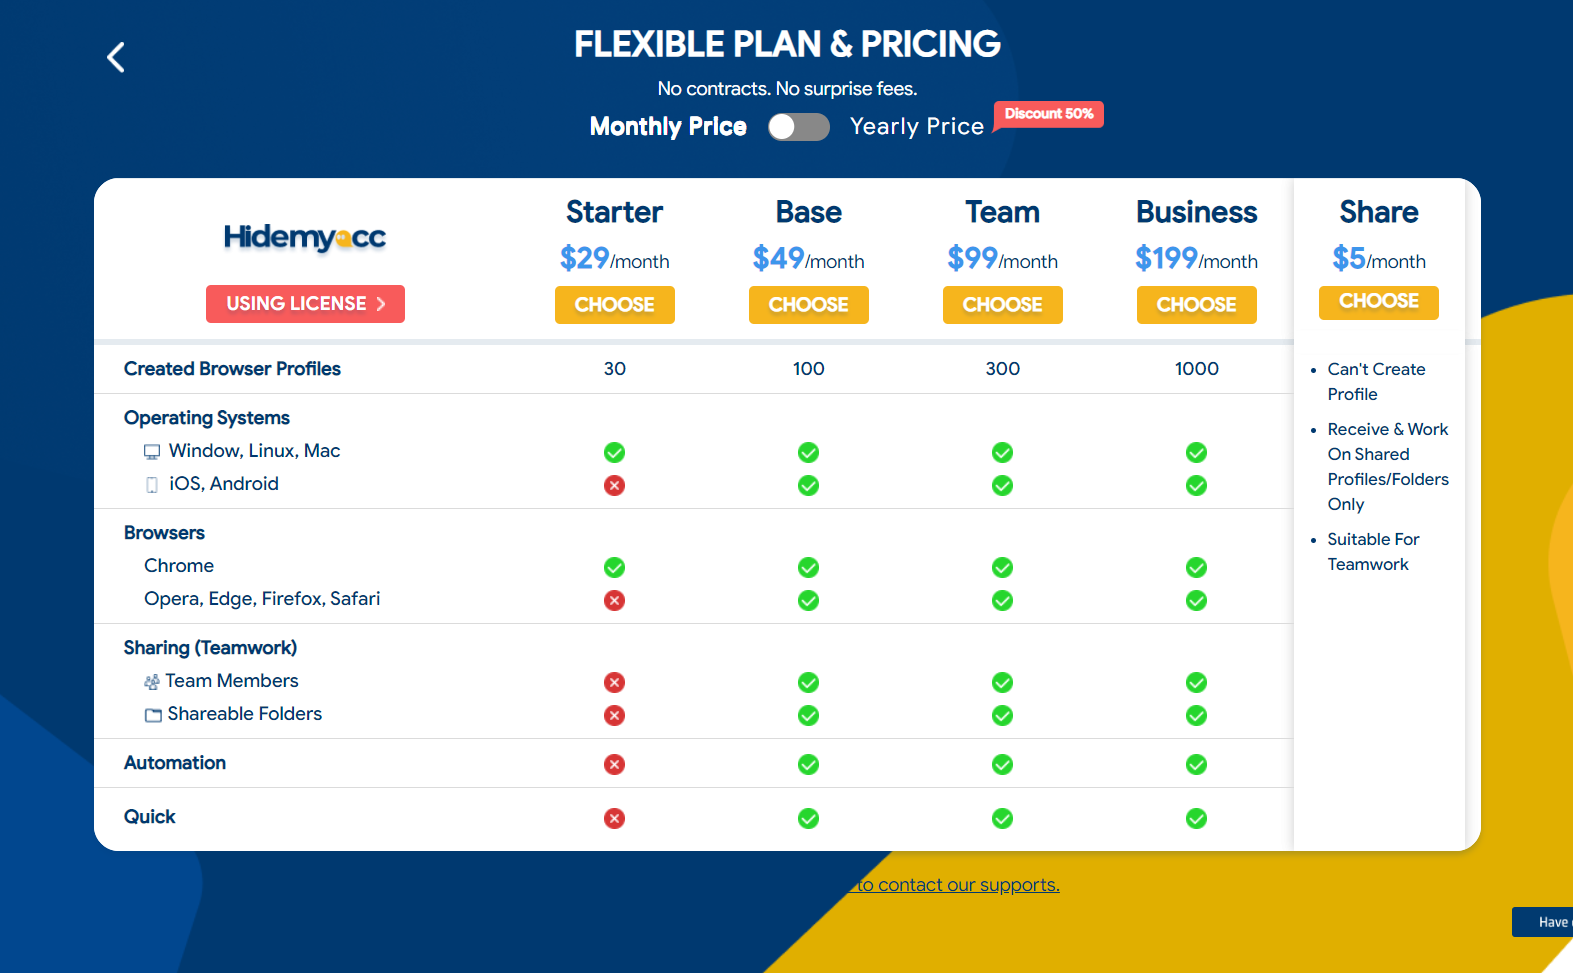Screen dimensions: 1573x973
Task: Choose the Team plan
Action: [1002, 305]
